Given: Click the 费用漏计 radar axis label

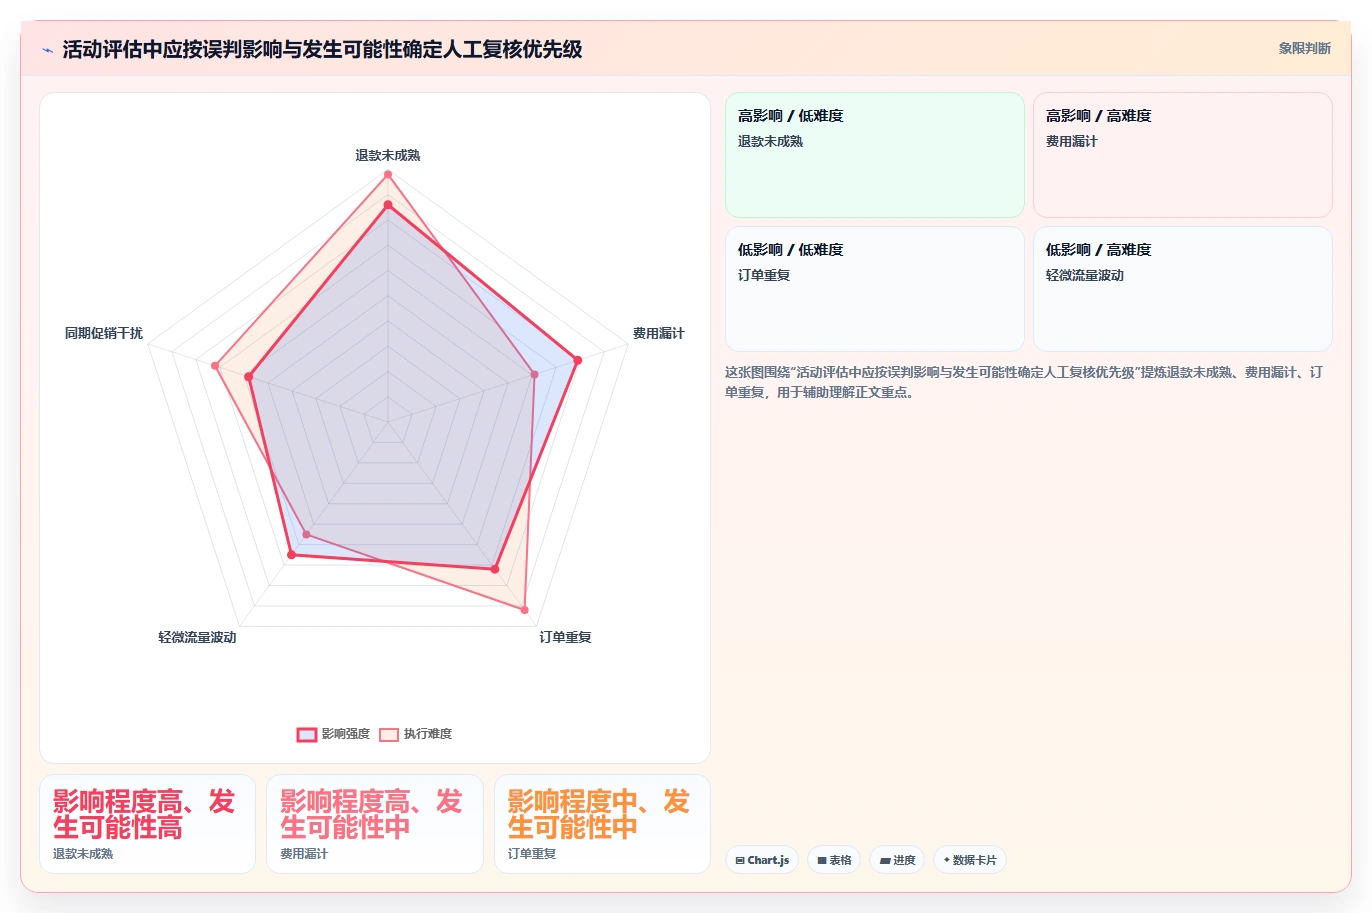Looking at the screenshot, I should pyautogui.click(x=658, y=333).
